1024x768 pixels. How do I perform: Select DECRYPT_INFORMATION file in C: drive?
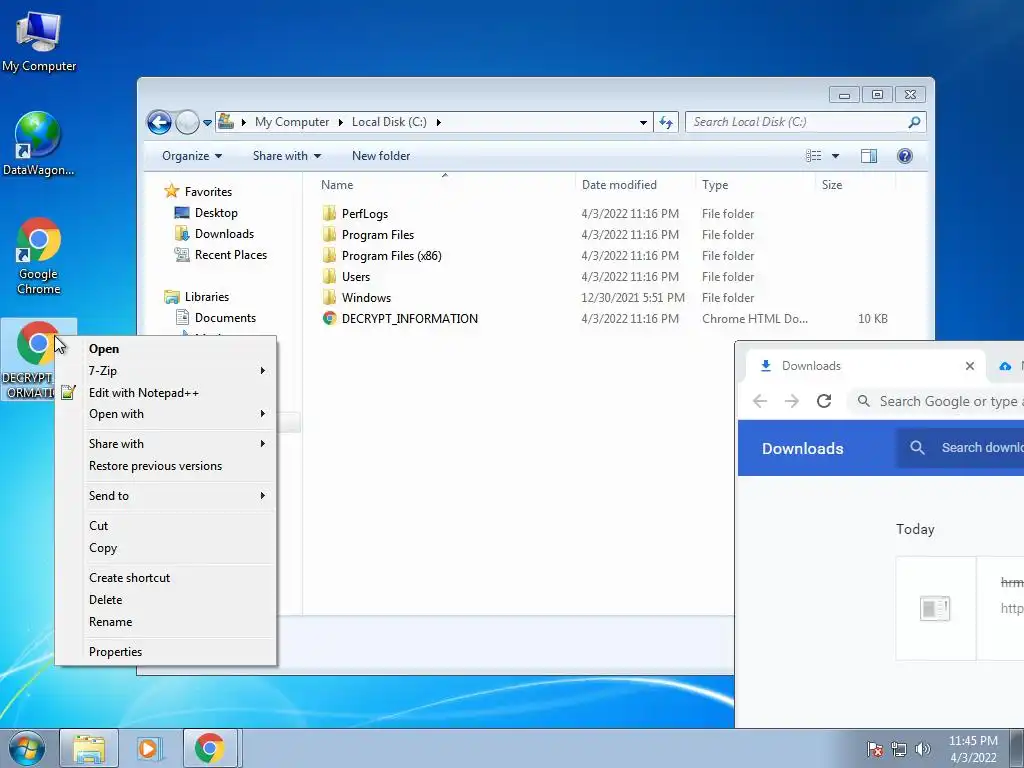pyautogui.click(x=409, y=319)
